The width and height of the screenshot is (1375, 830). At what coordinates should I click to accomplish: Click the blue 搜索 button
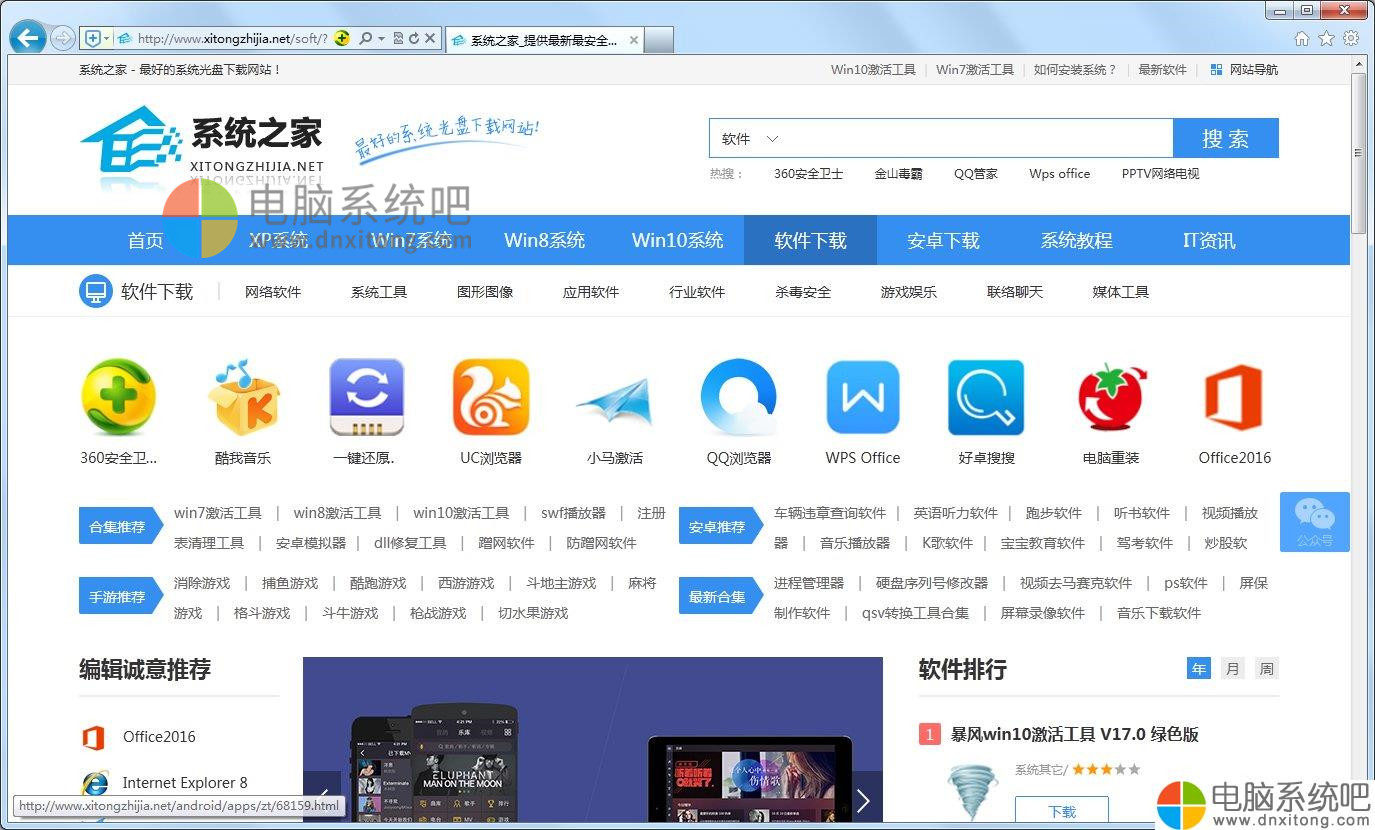(x=1225, y=139)
